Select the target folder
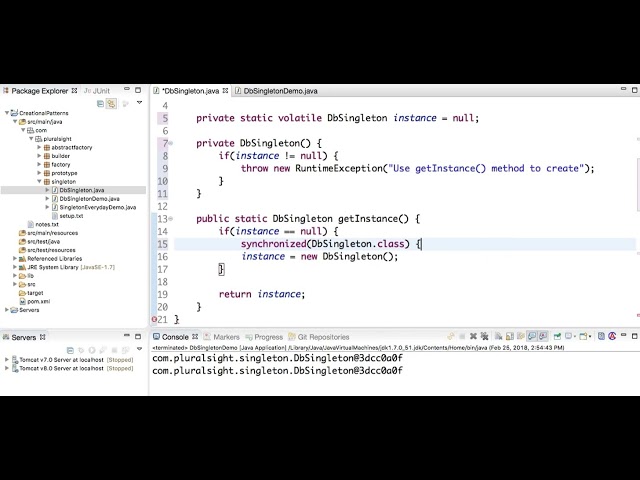The height and width of the screenshot is (480, 640). [x=35, y=293]
